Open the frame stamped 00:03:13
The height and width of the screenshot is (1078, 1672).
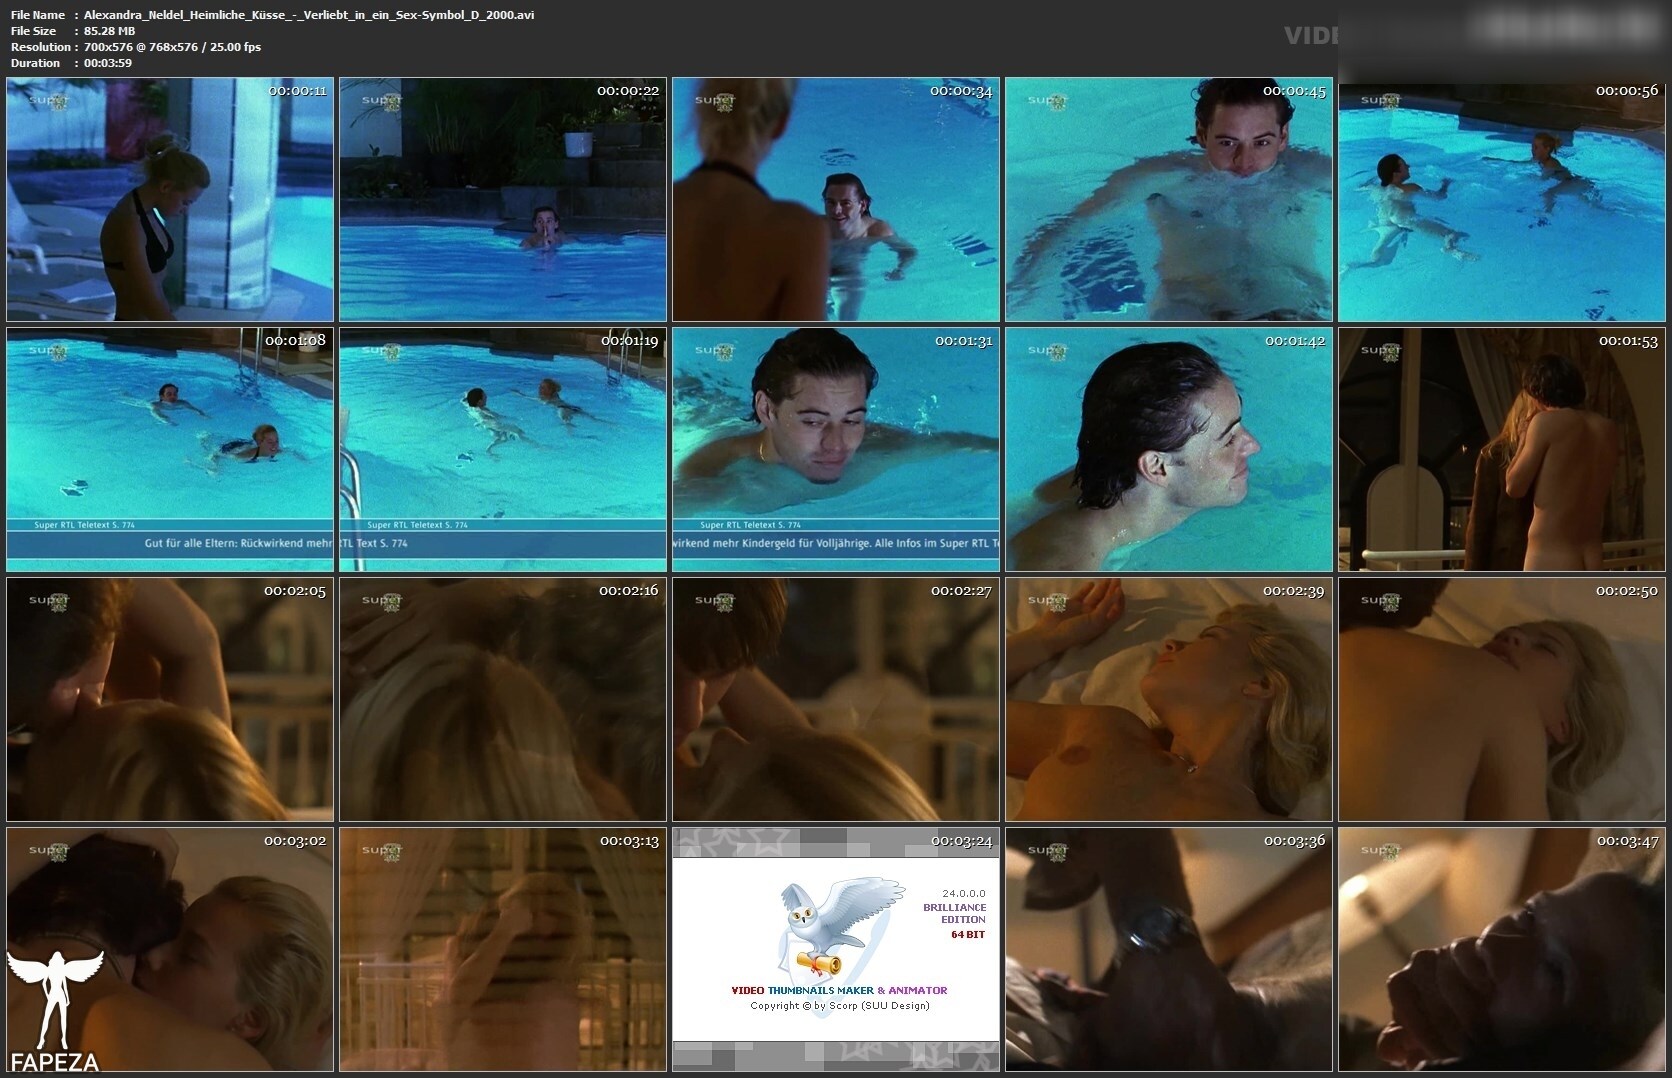click(503, 950)
